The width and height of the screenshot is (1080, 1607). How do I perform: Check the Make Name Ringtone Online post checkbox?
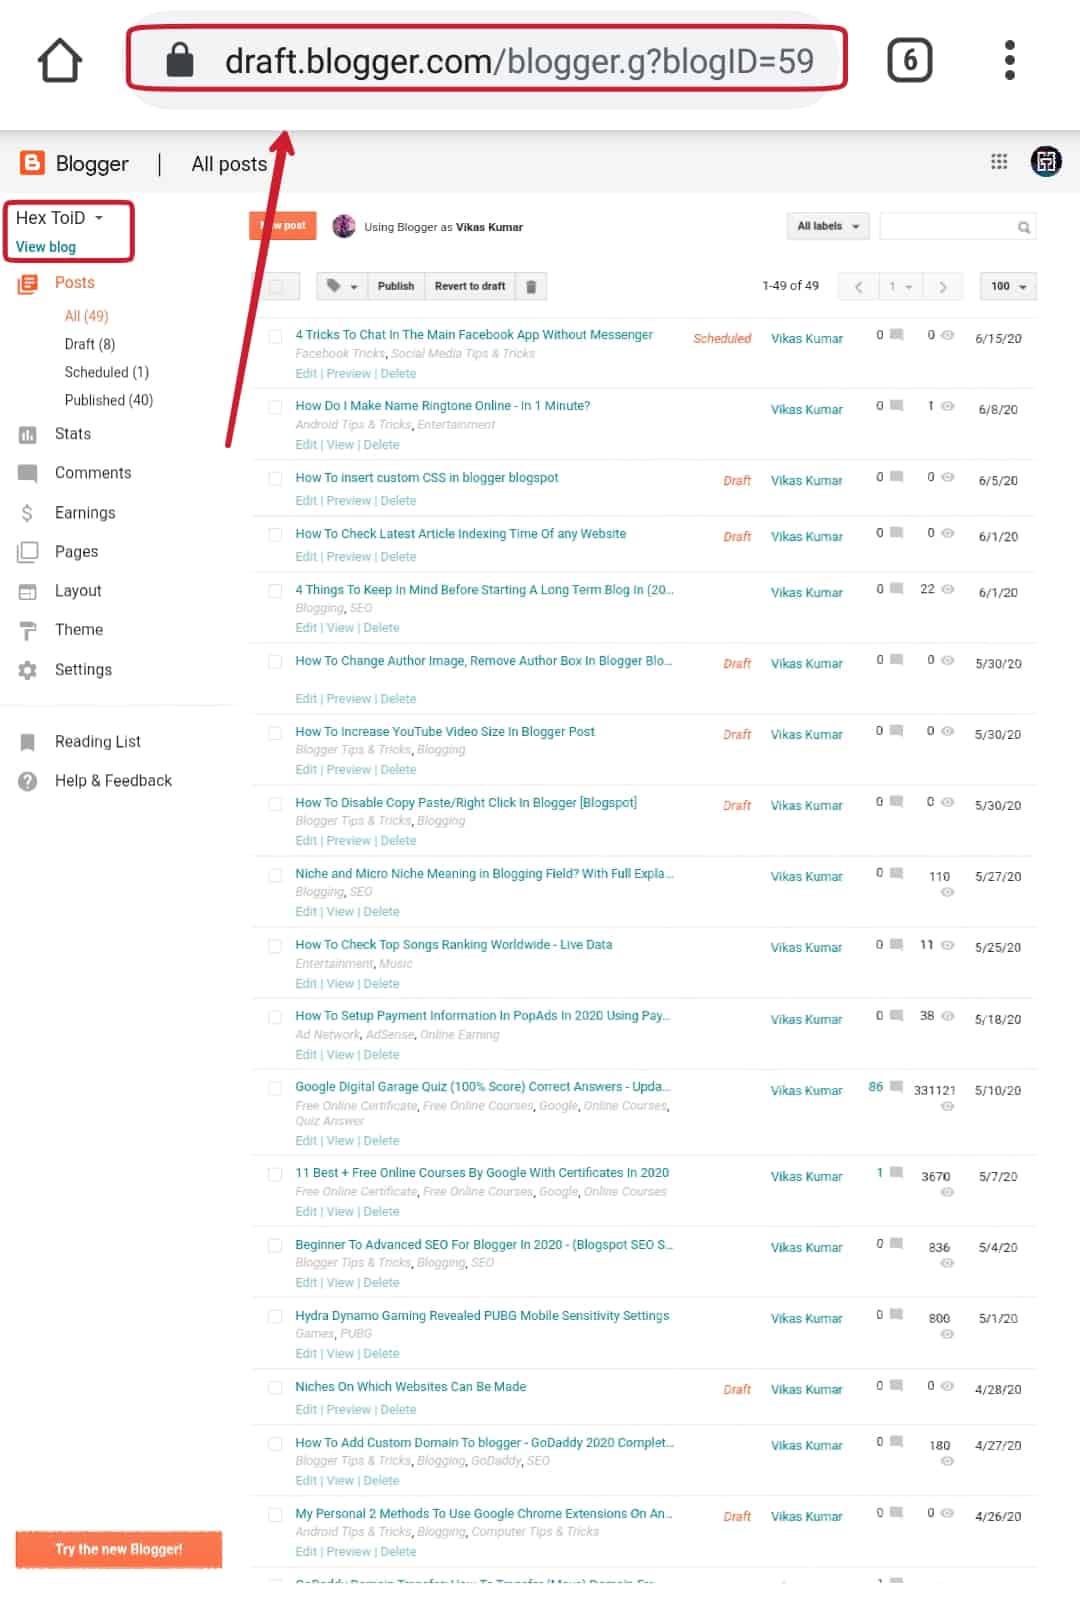click(x=275, y=407)
